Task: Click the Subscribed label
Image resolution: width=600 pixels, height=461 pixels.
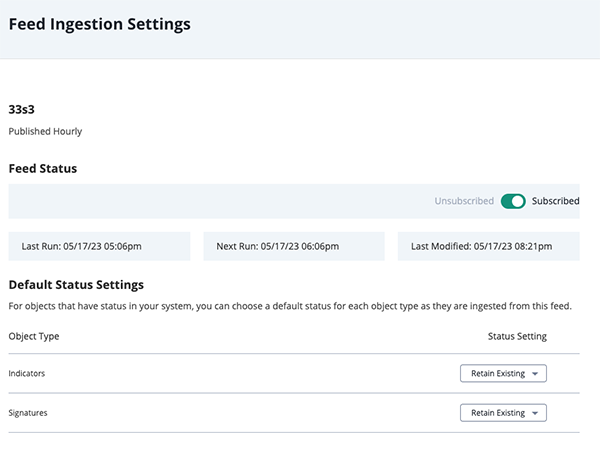Action: [555, 201]
